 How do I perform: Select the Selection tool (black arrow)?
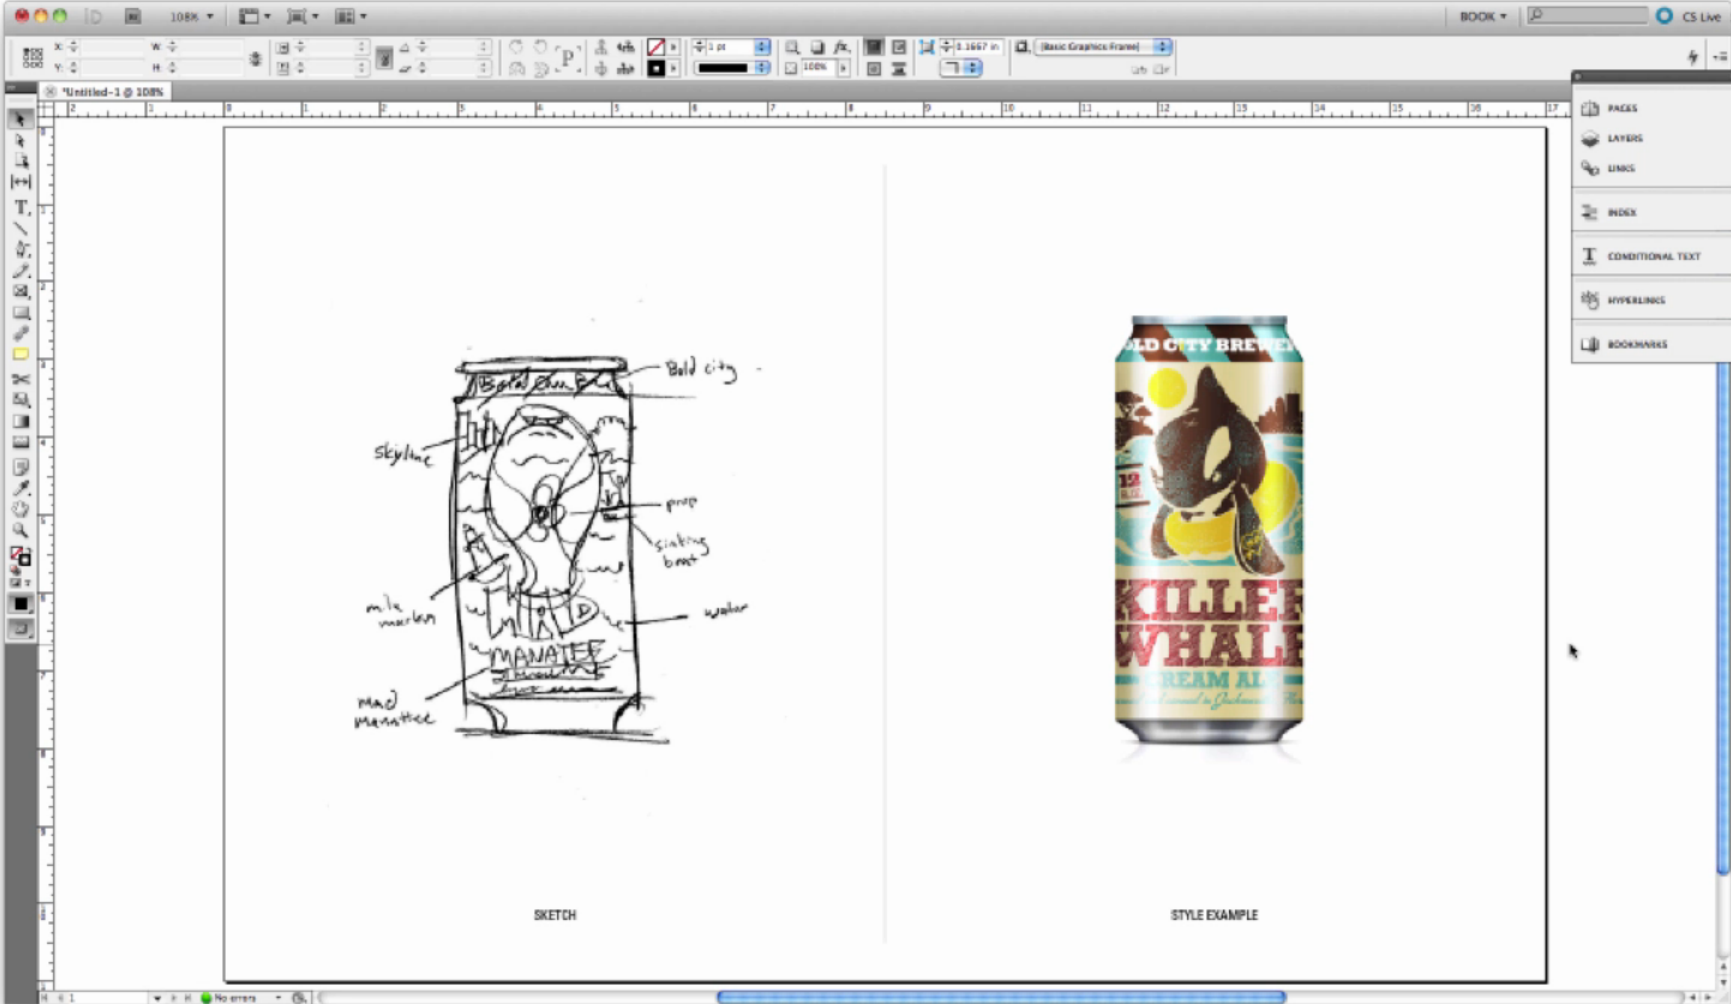(x=20, y=119)
